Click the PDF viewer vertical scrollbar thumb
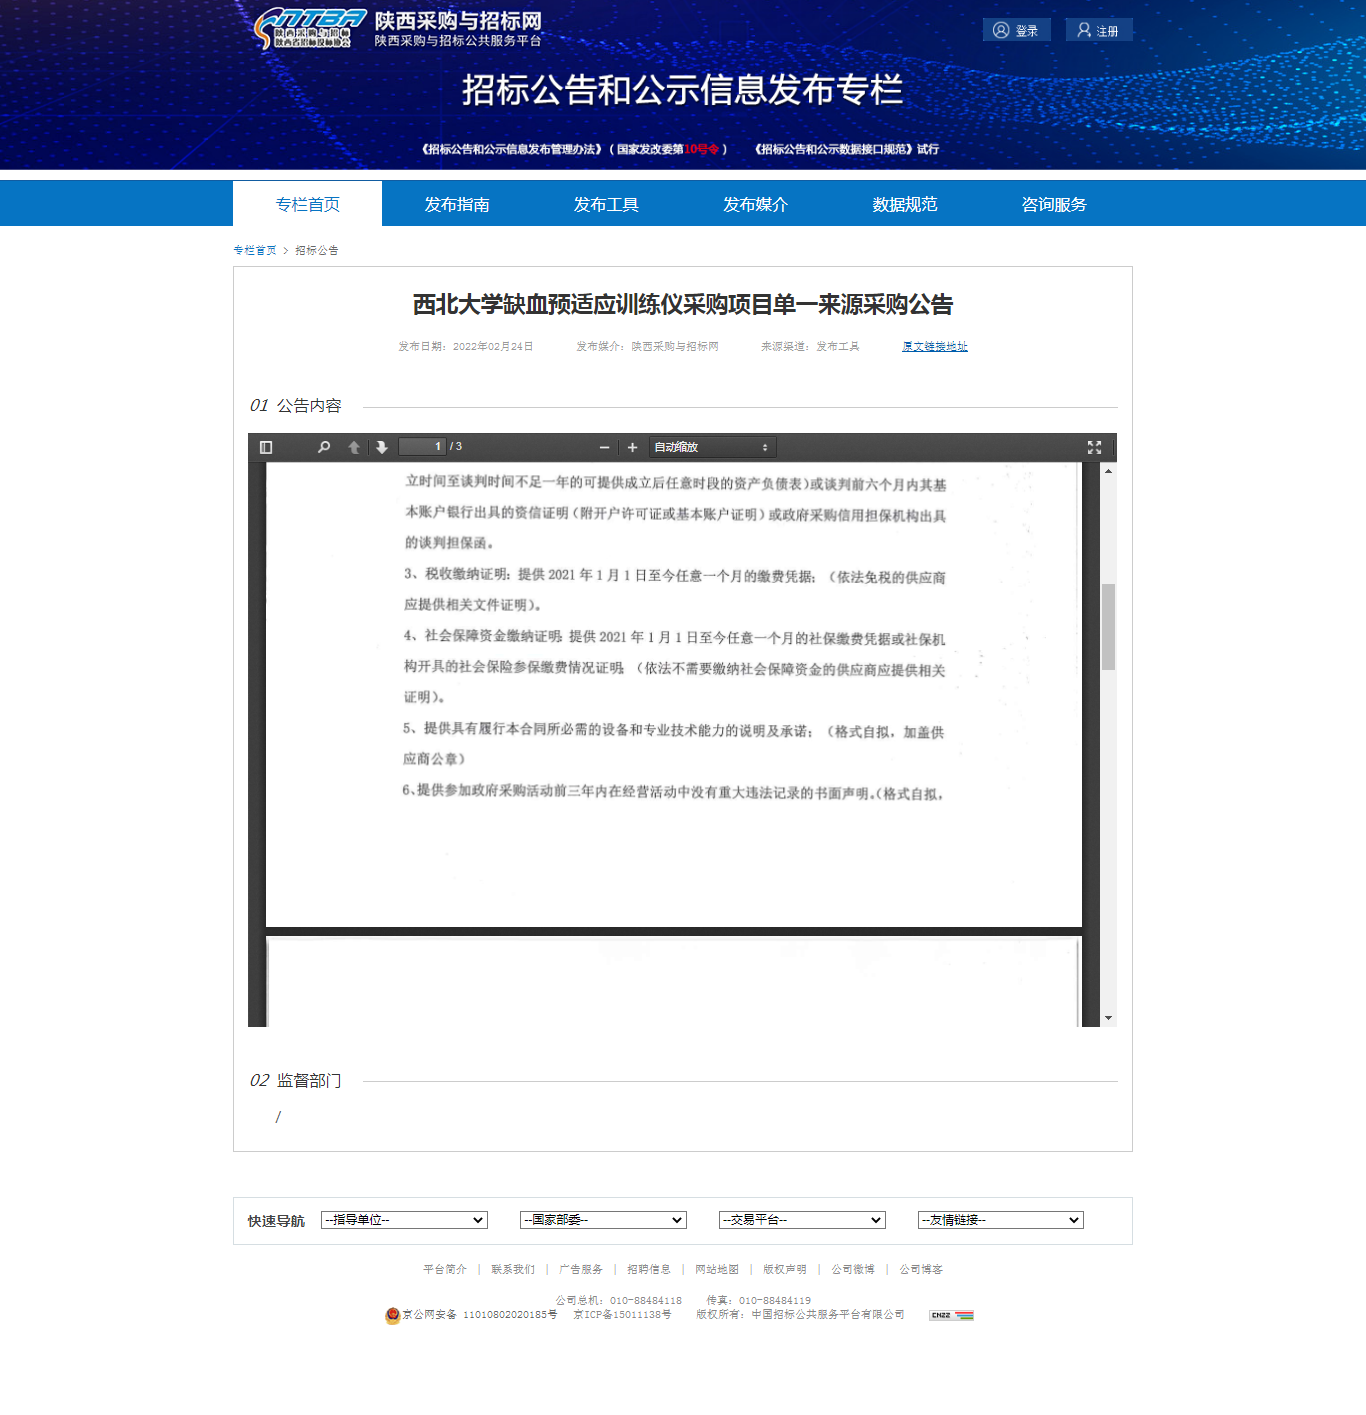 (x=1108, y=626)
